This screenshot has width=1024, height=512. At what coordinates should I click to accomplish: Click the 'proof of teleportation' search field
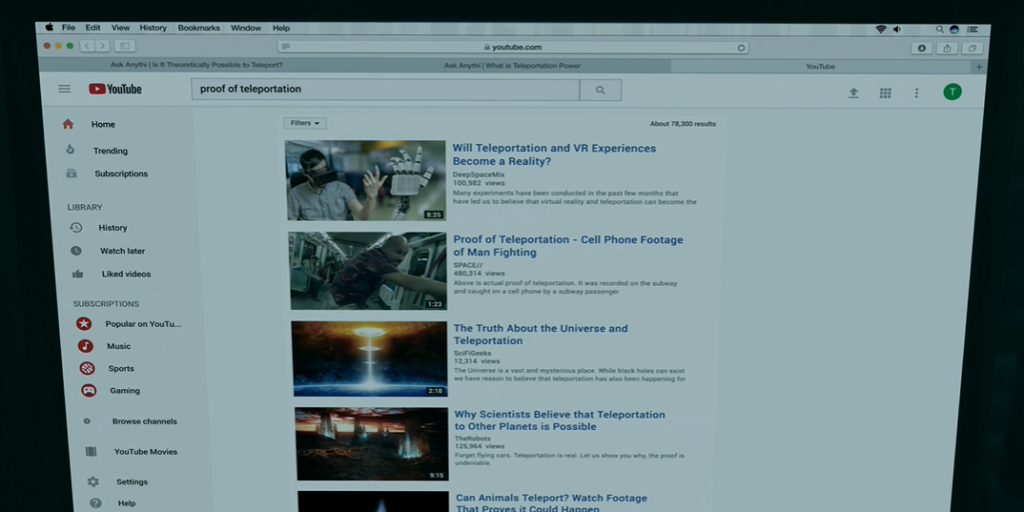tap(385, 89)
